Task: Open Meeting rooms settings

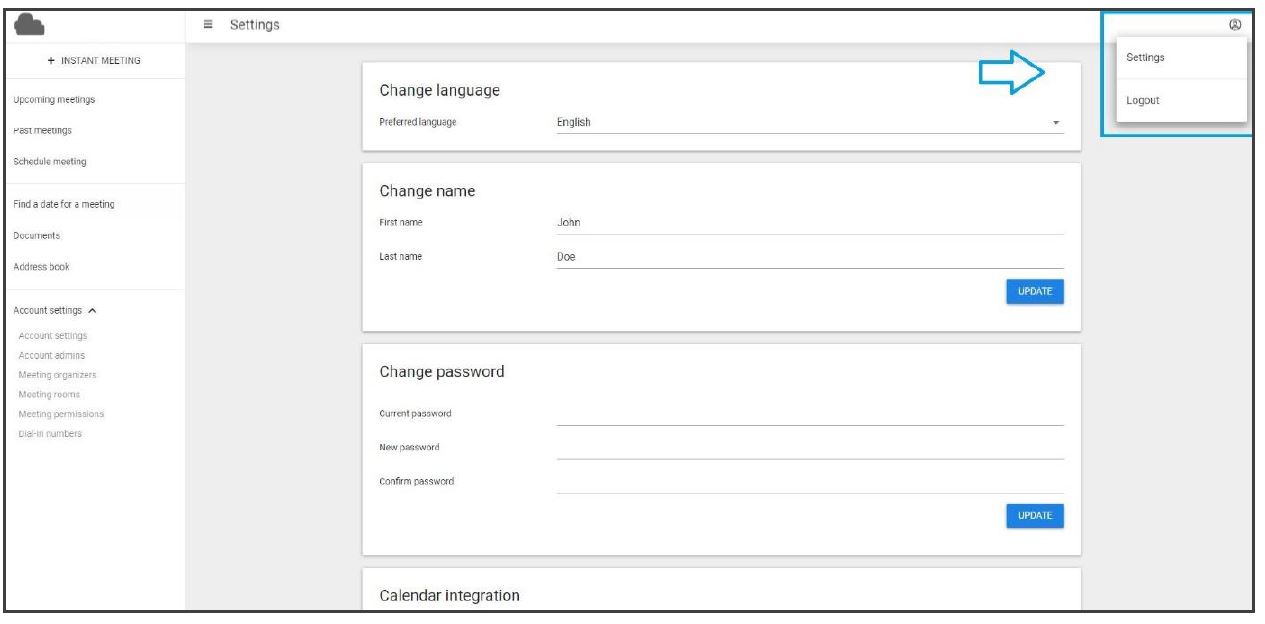Action: coord(50,395)
